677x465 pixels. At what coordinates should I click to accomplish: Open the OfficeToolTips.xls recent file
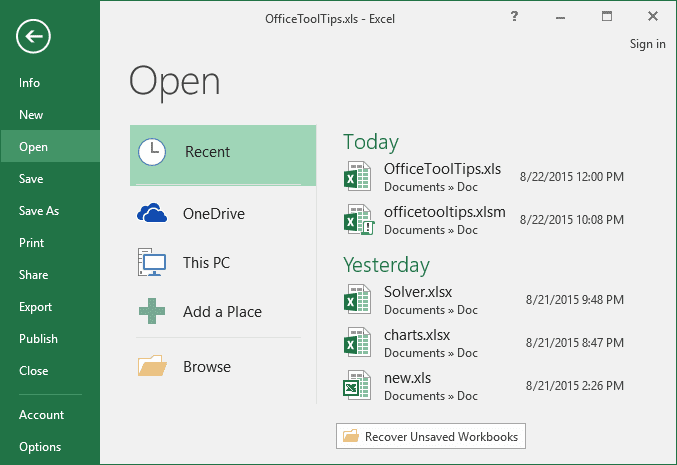pyautogui.click(x=484, y=177)
